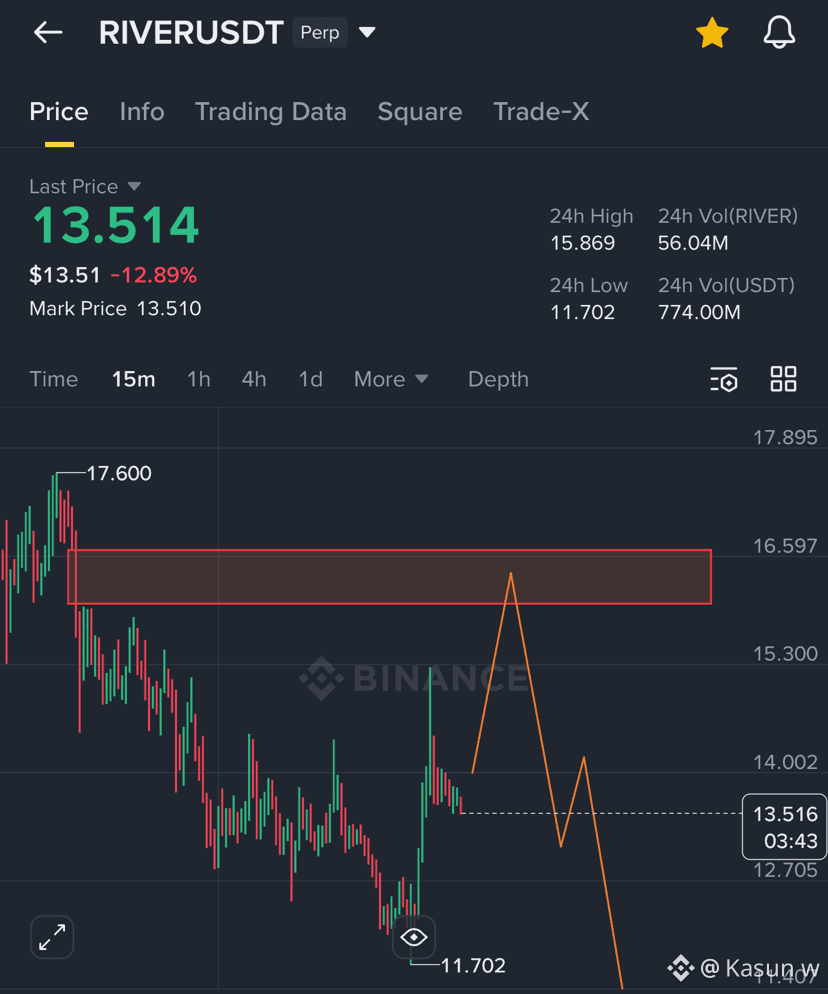Open chart indicator settings icon
Viewport: 828px width, 994px height.
724,379
